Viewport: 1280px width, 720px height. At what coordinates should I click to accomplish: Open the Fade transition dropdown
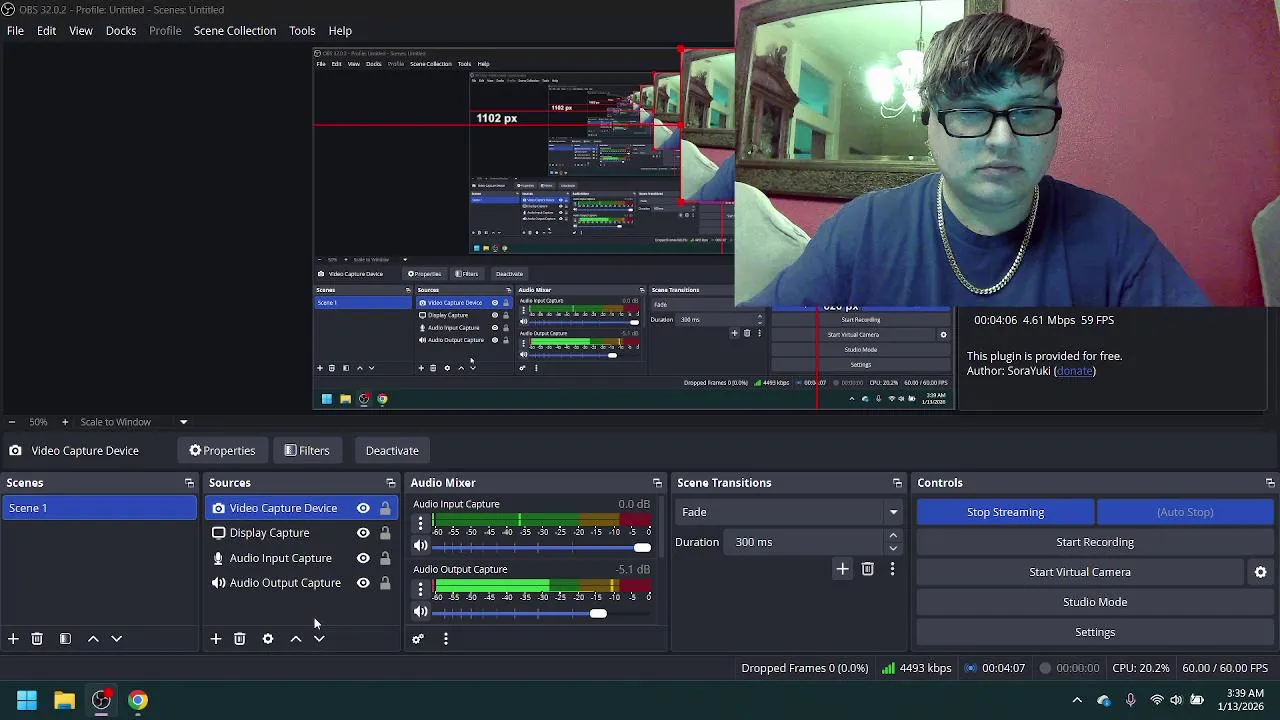tap(789, 512)
